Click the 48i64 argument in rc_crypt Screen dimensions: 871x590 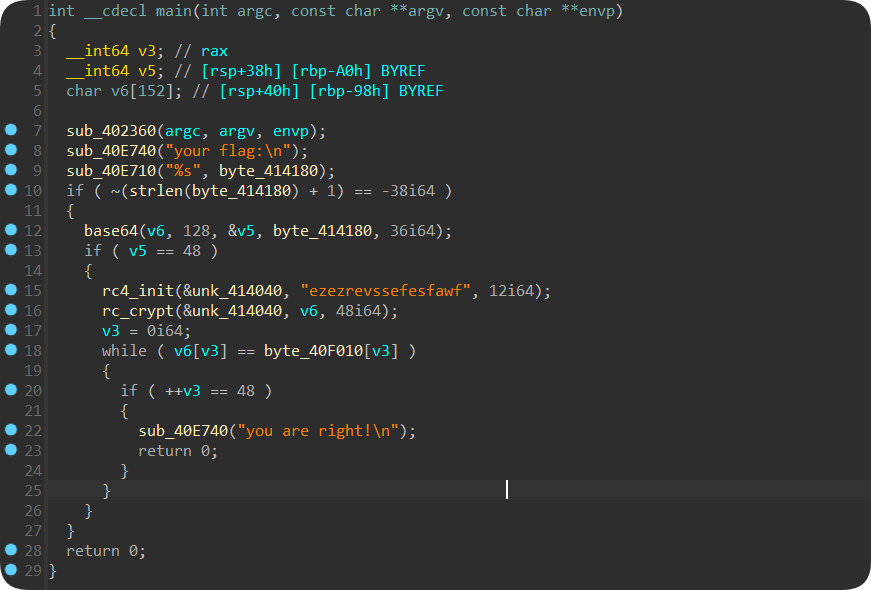pos(358,311)
